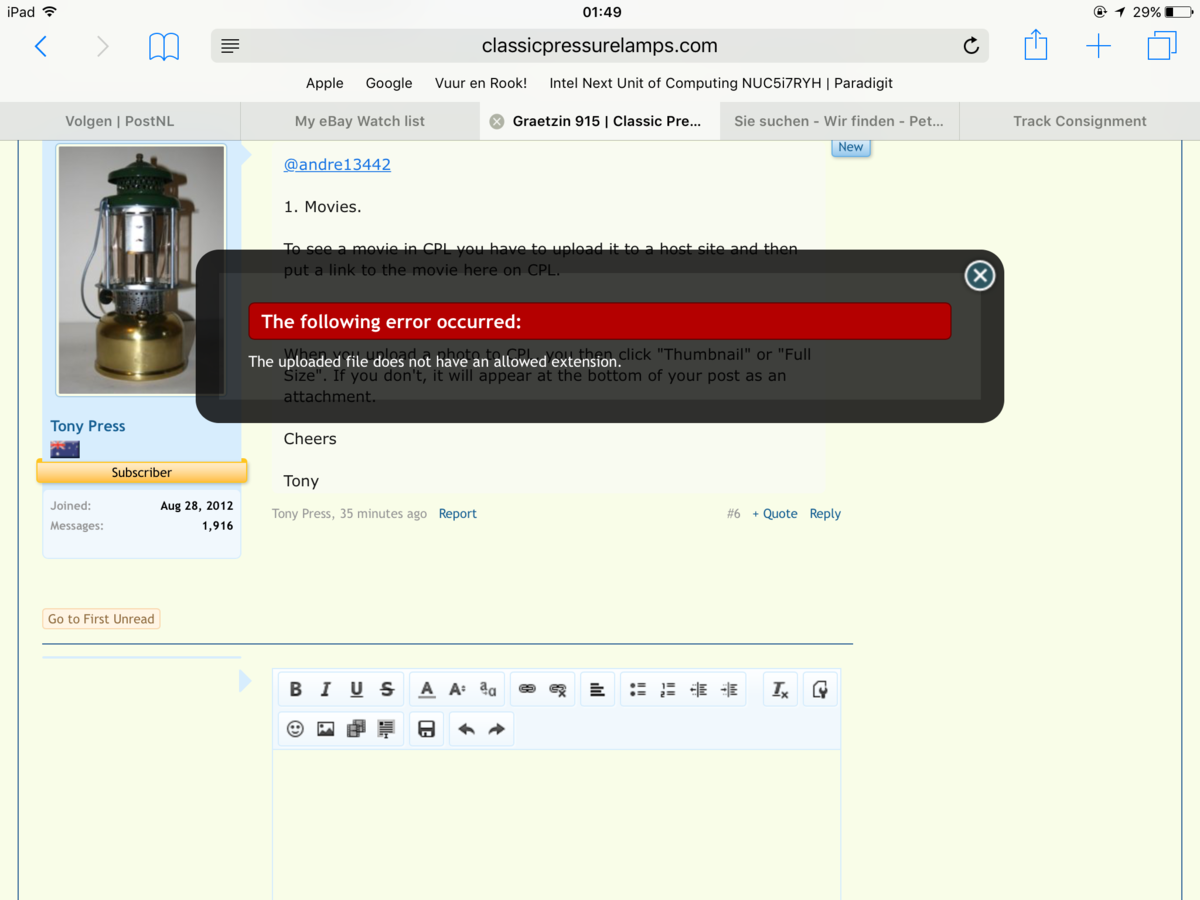Switch to Track Consignment tab
The image size is (1200, 900).
(1080, 121)
